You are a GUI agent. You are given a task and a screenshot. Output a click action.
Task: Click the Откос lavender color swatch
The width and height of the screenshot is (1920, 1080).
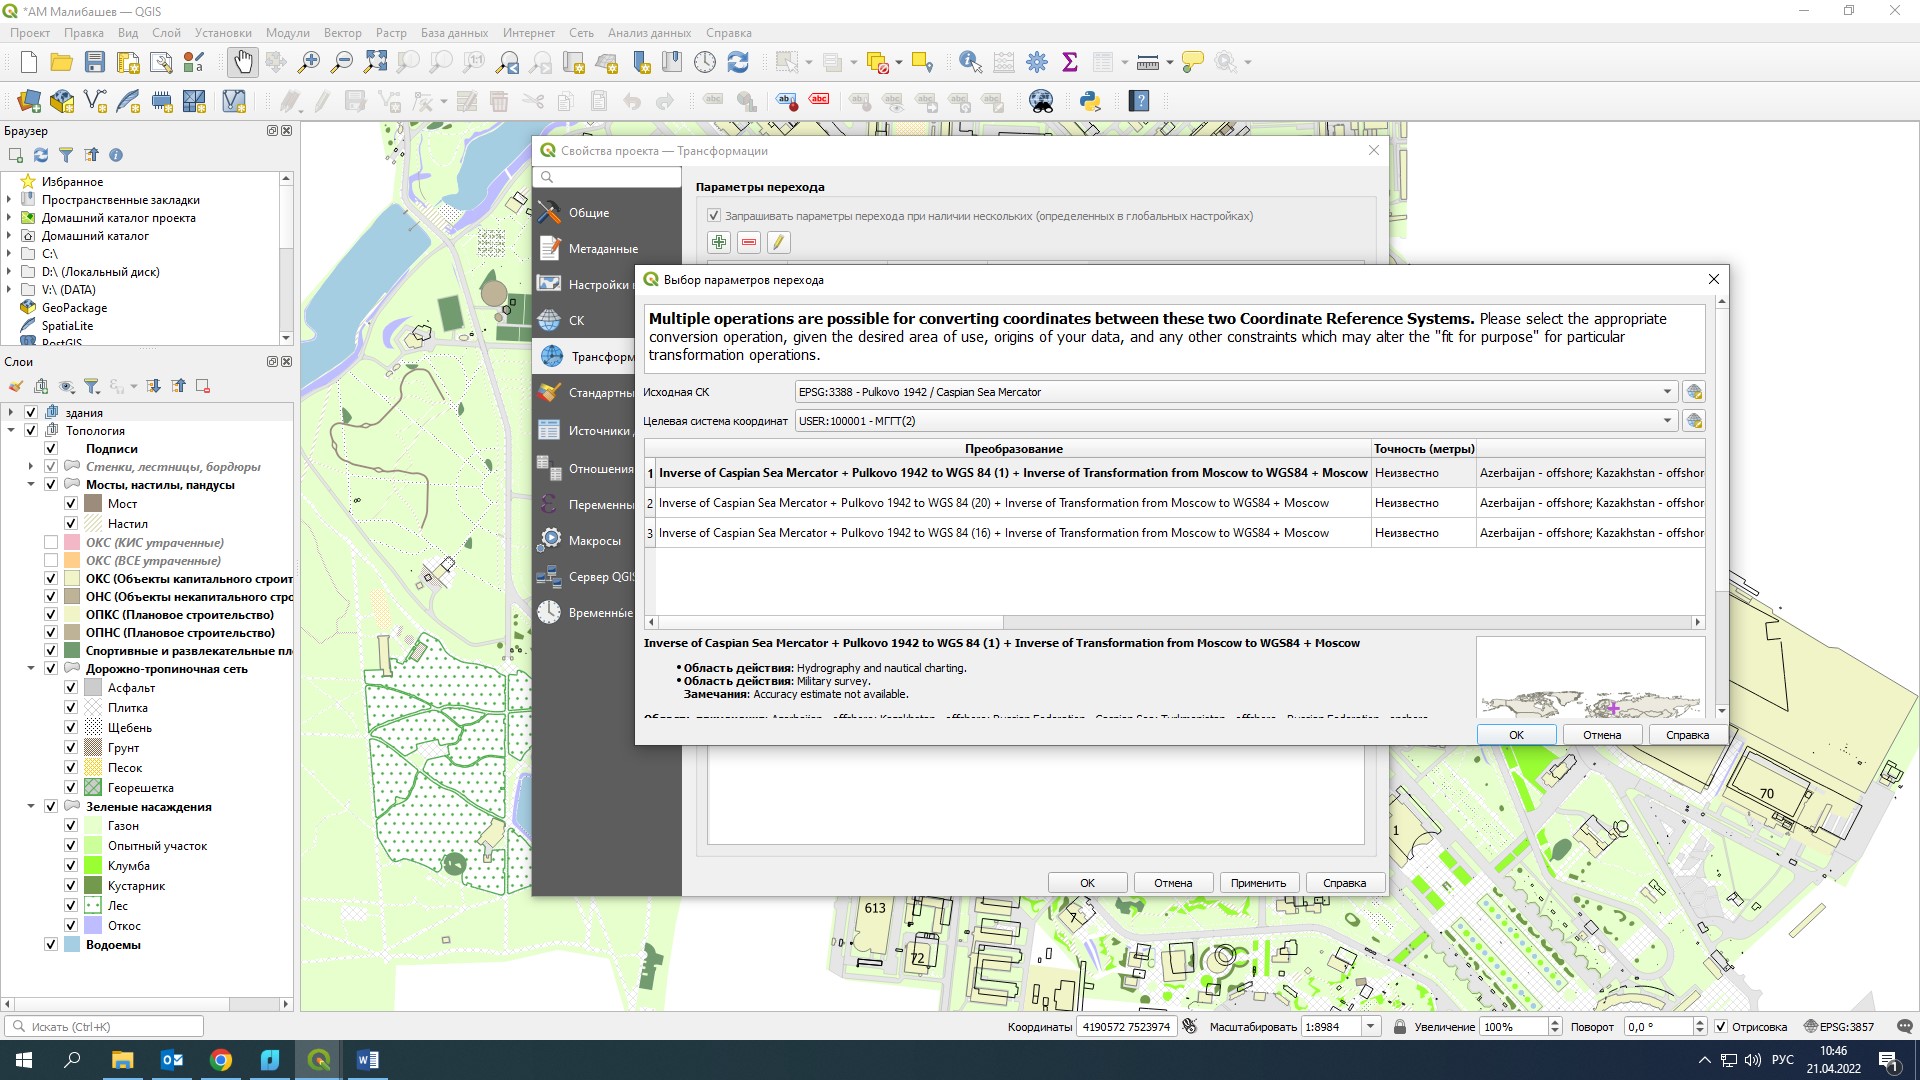(x=93, y=925)
